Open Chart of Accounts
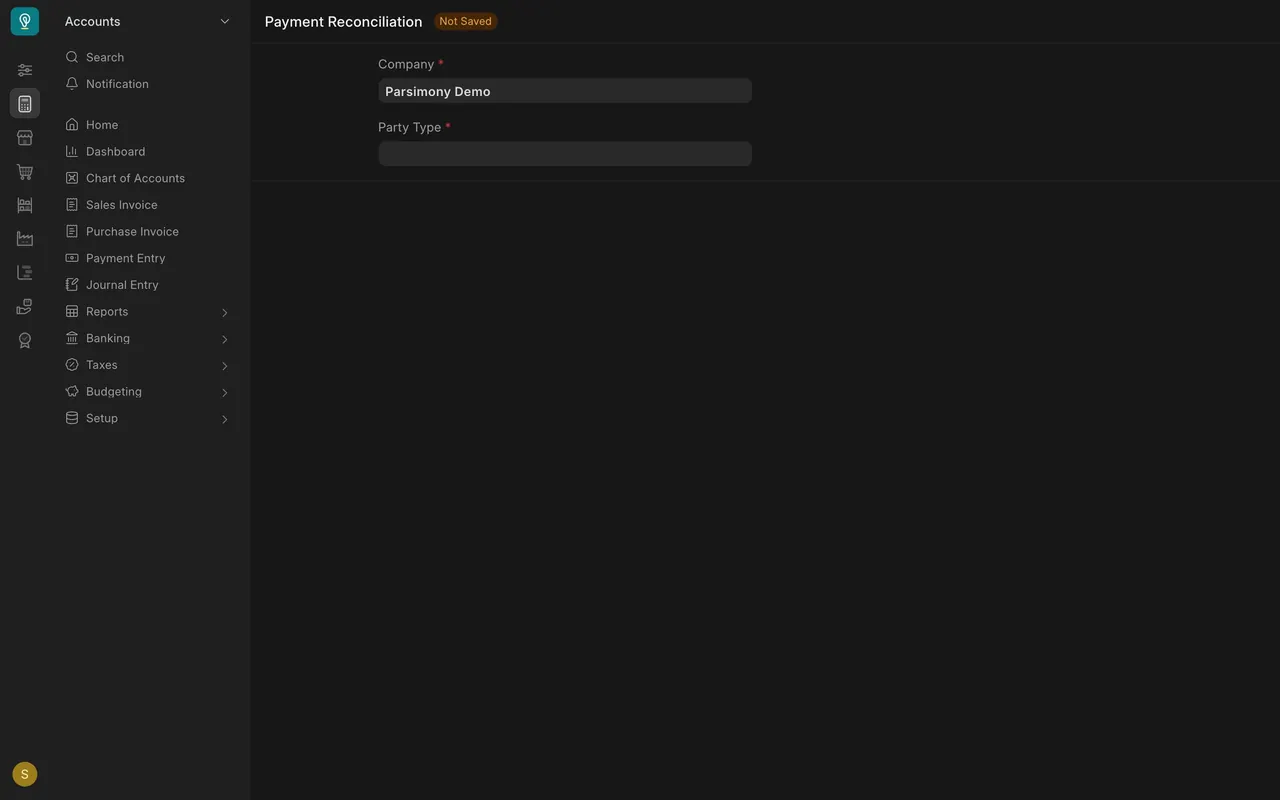 click(x=148, y=178)
